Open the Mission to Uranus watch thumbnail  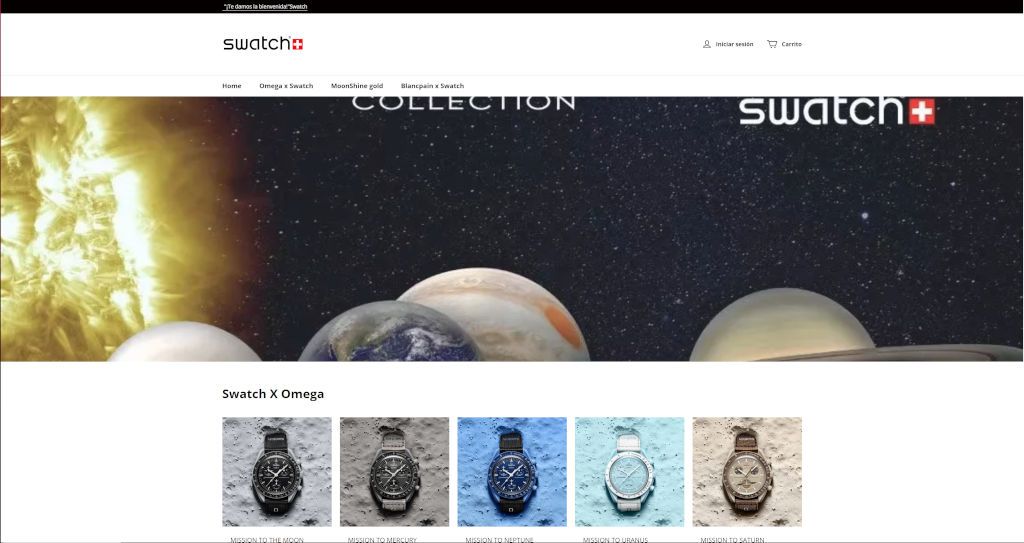coord(630,472)
